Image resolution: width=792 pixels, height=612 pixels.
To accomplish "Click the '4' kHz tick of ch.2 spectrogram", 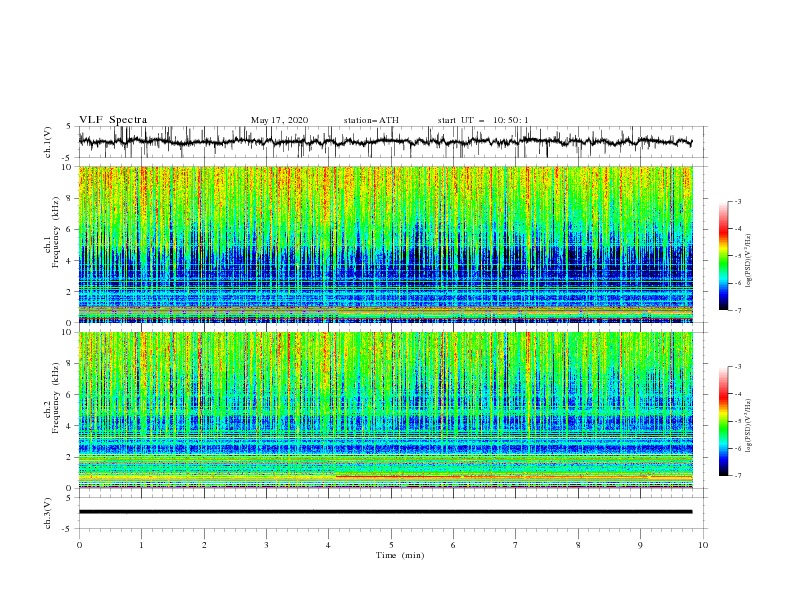I will [x=70, y=426].
